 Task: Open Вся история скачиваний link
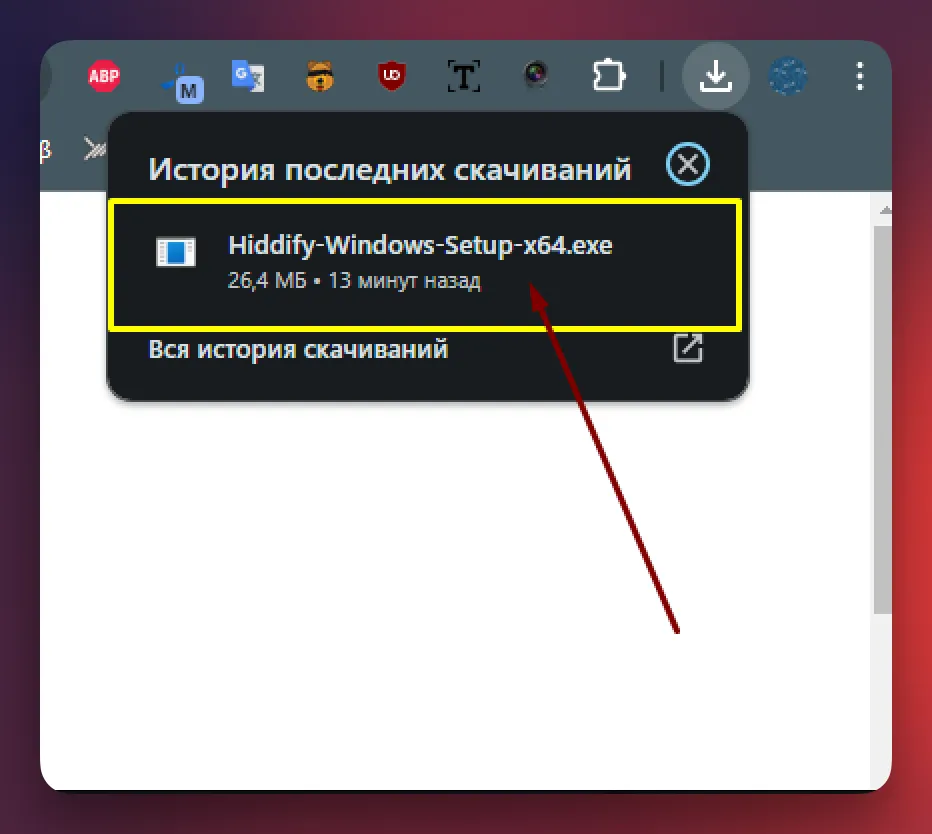point(298,349)
